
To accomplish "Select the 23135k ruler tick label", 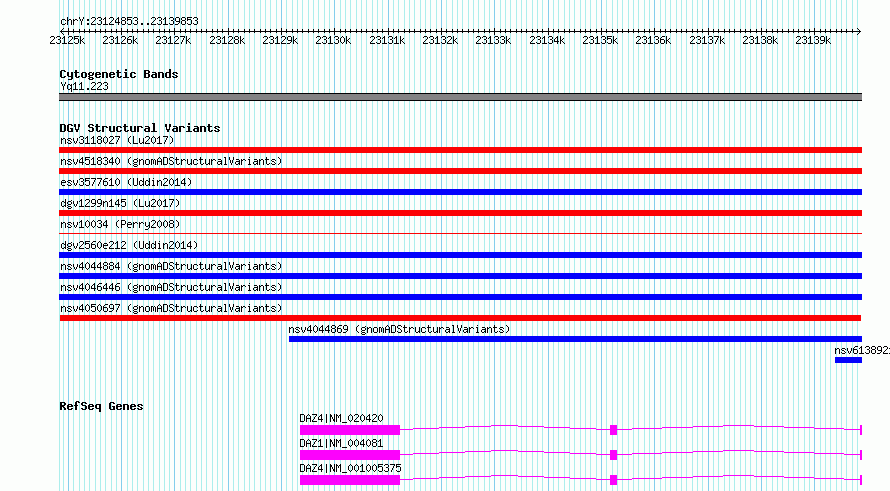I will (600, 40).
